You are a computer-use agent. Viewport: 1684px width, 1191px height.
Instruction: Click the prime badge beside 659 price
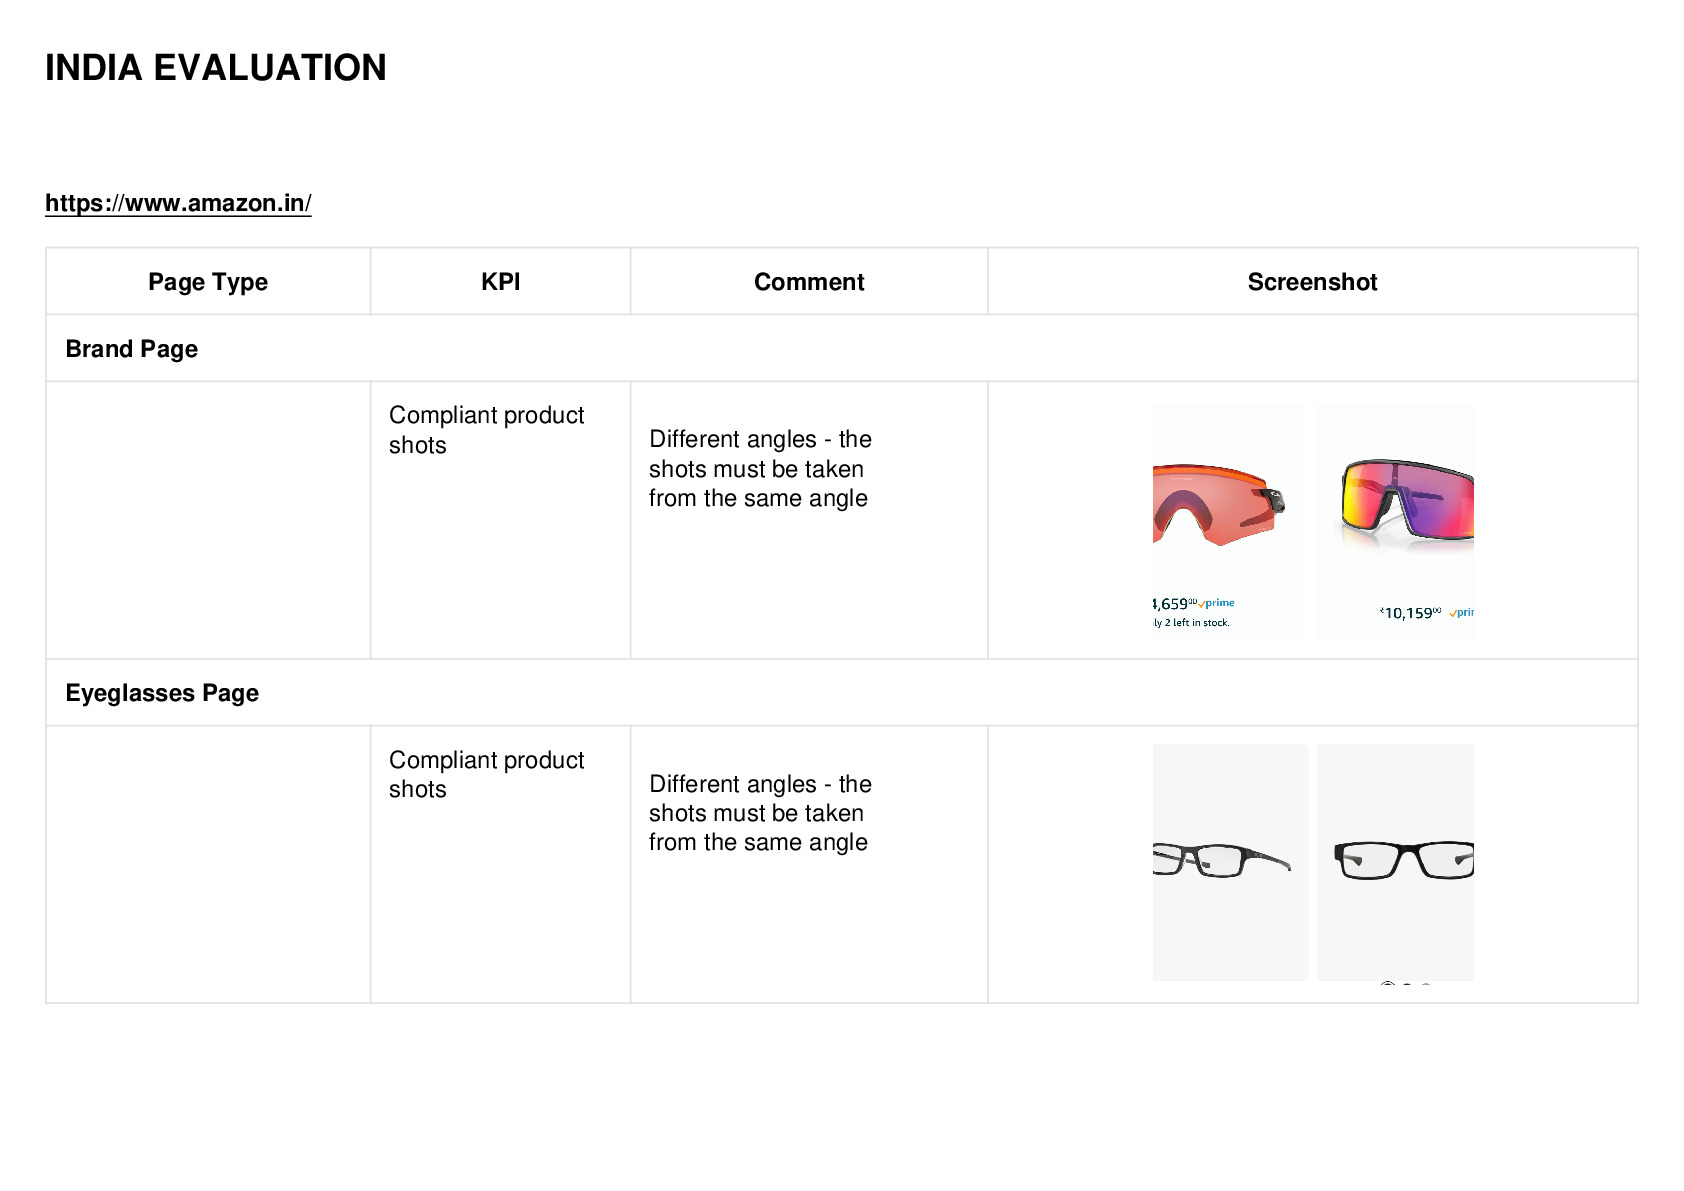(1217, 603)
